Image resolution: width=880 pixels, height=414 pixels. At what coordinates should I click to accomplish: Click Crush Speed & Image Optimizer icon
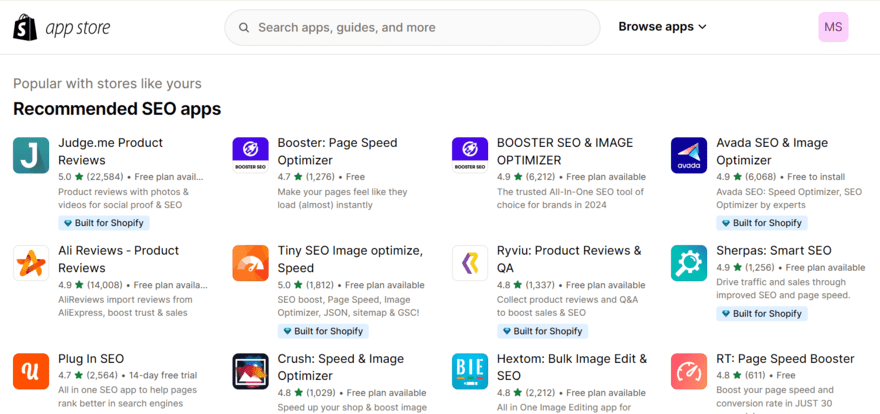[250, 371]
